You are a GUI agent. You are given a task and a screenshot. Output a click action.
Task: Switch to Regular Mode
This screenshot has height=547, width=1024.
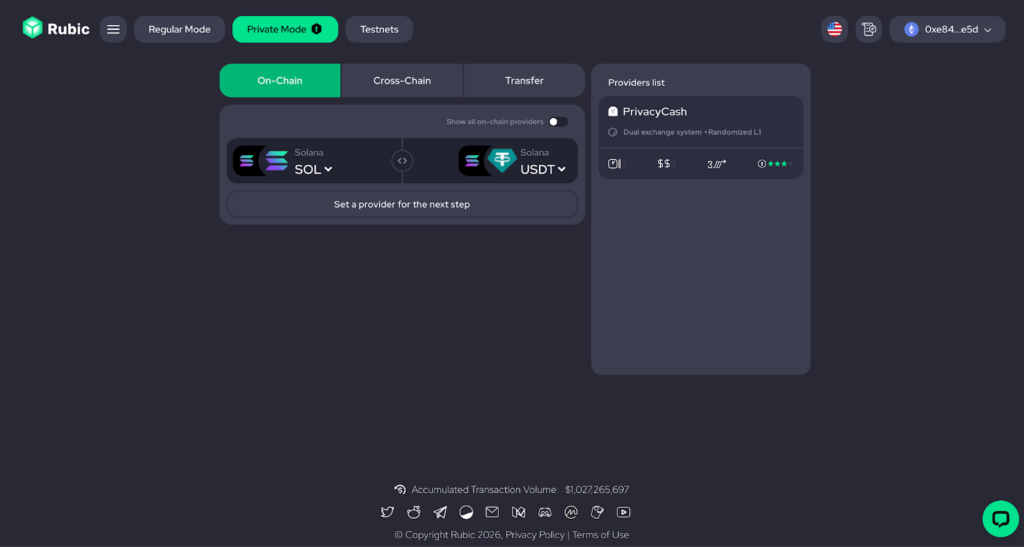click(179, 29)
